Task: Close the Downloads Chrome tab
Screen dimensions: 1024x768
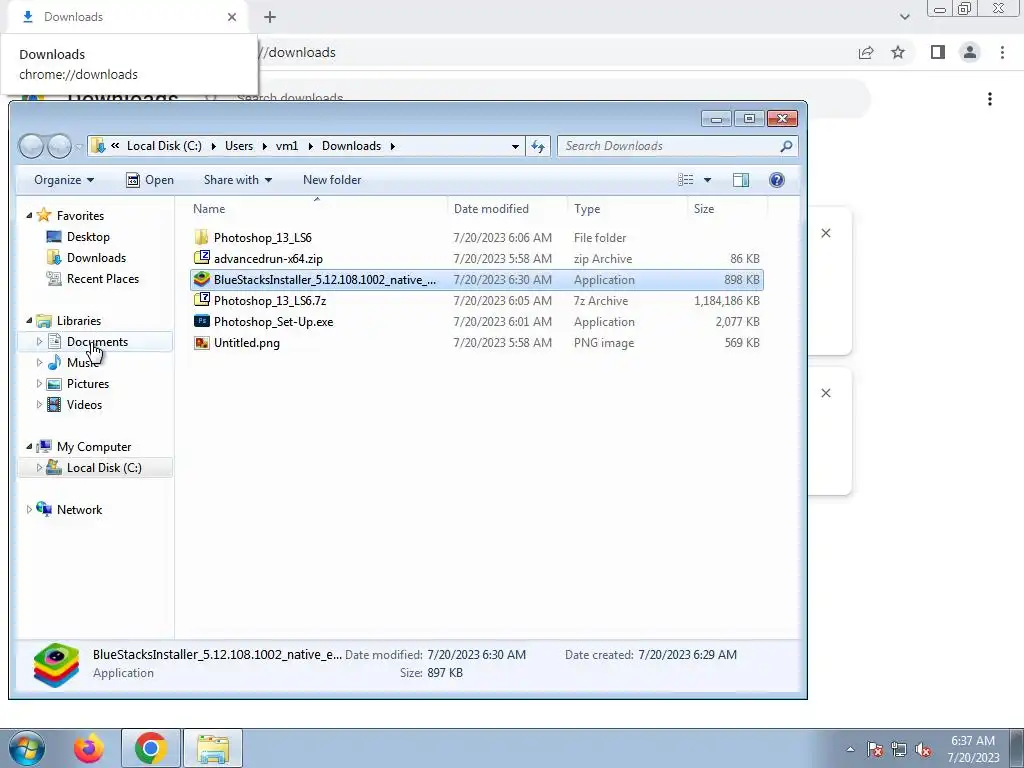Action: (x=232, y=17)
